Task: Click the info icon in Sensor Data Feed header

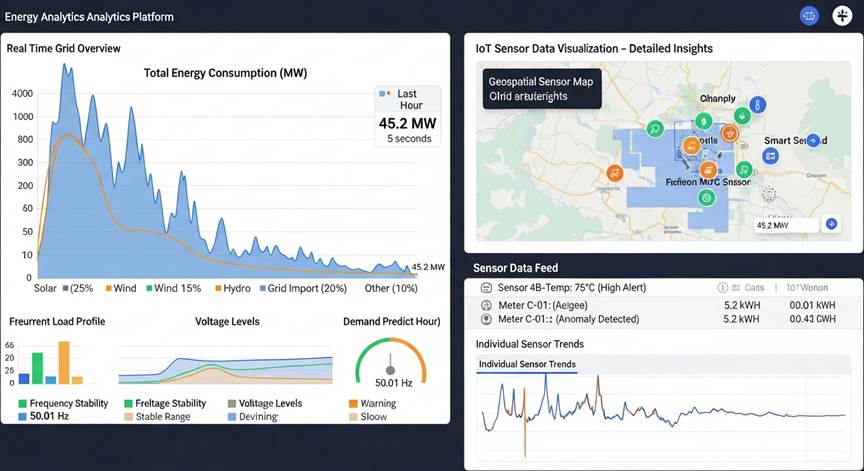Action: [x=723, y=288]
